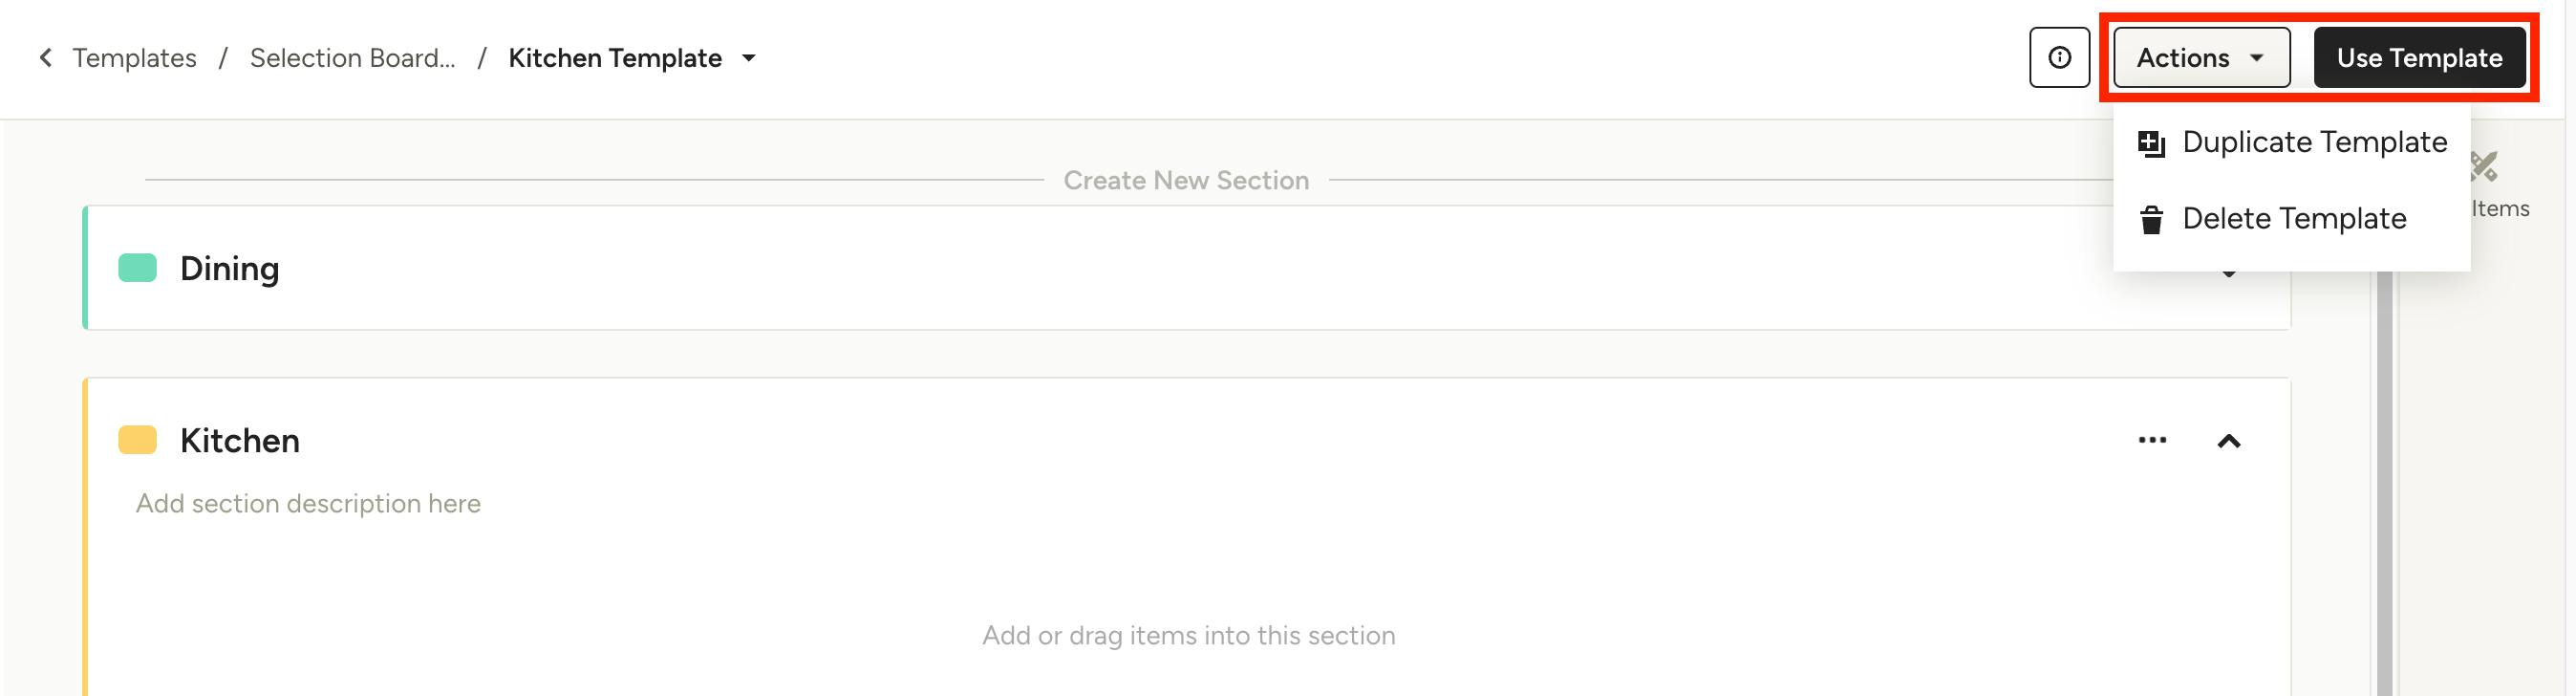Click the Use Template button
This screenshot has height=696, width=2576.
tap(2419, 58)
